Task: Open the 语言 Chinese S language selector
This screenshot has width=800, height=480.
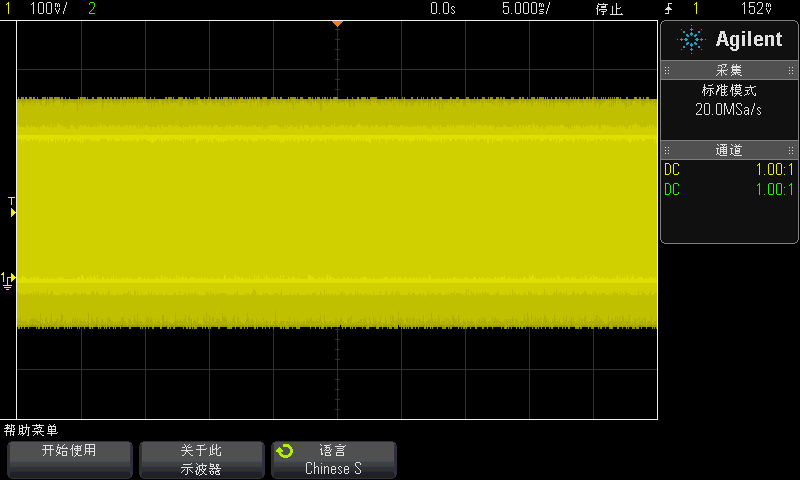Action: point(333,460)
